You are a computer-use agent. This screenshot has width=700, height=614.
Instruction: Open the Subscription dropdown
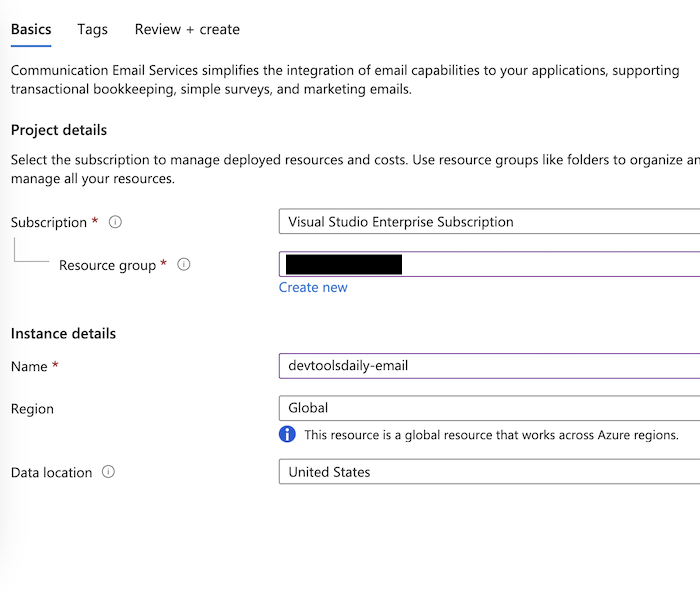pyautogui.click(x=490, y=222)
